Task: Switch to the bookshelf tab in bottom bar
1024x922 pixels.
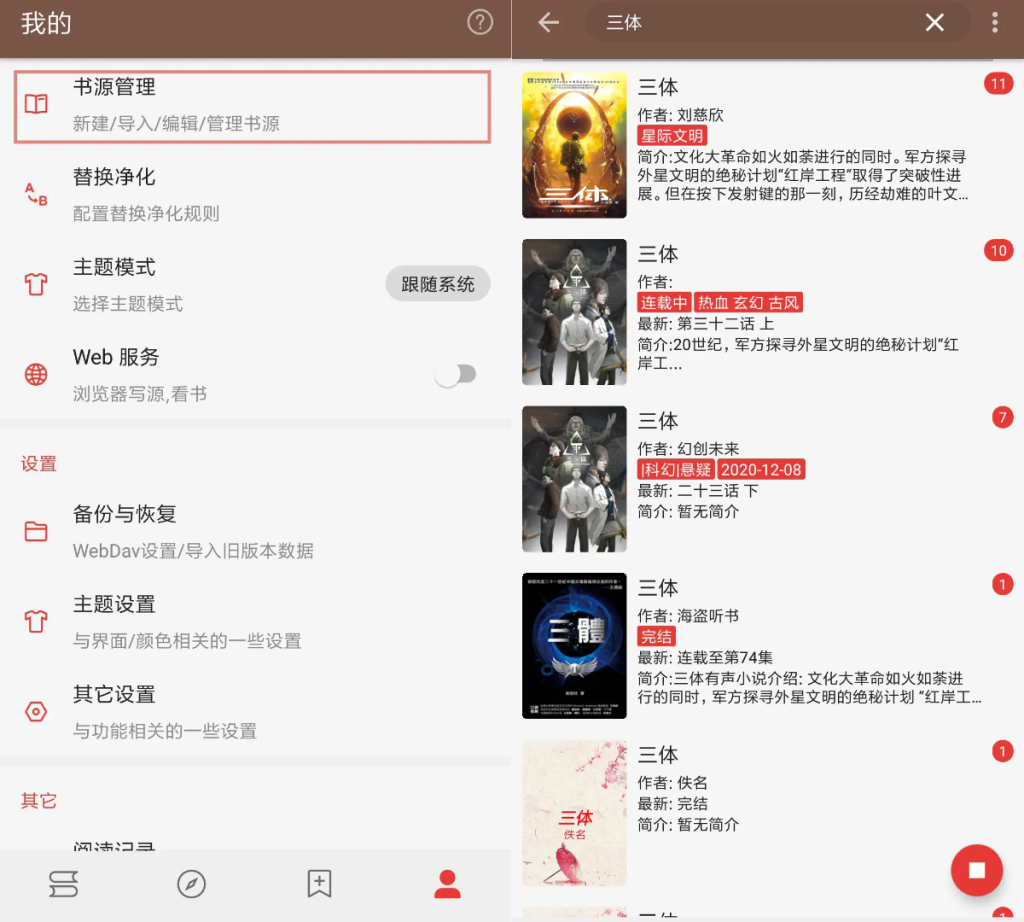Action: pyautogui.click(x=63, y=884)
